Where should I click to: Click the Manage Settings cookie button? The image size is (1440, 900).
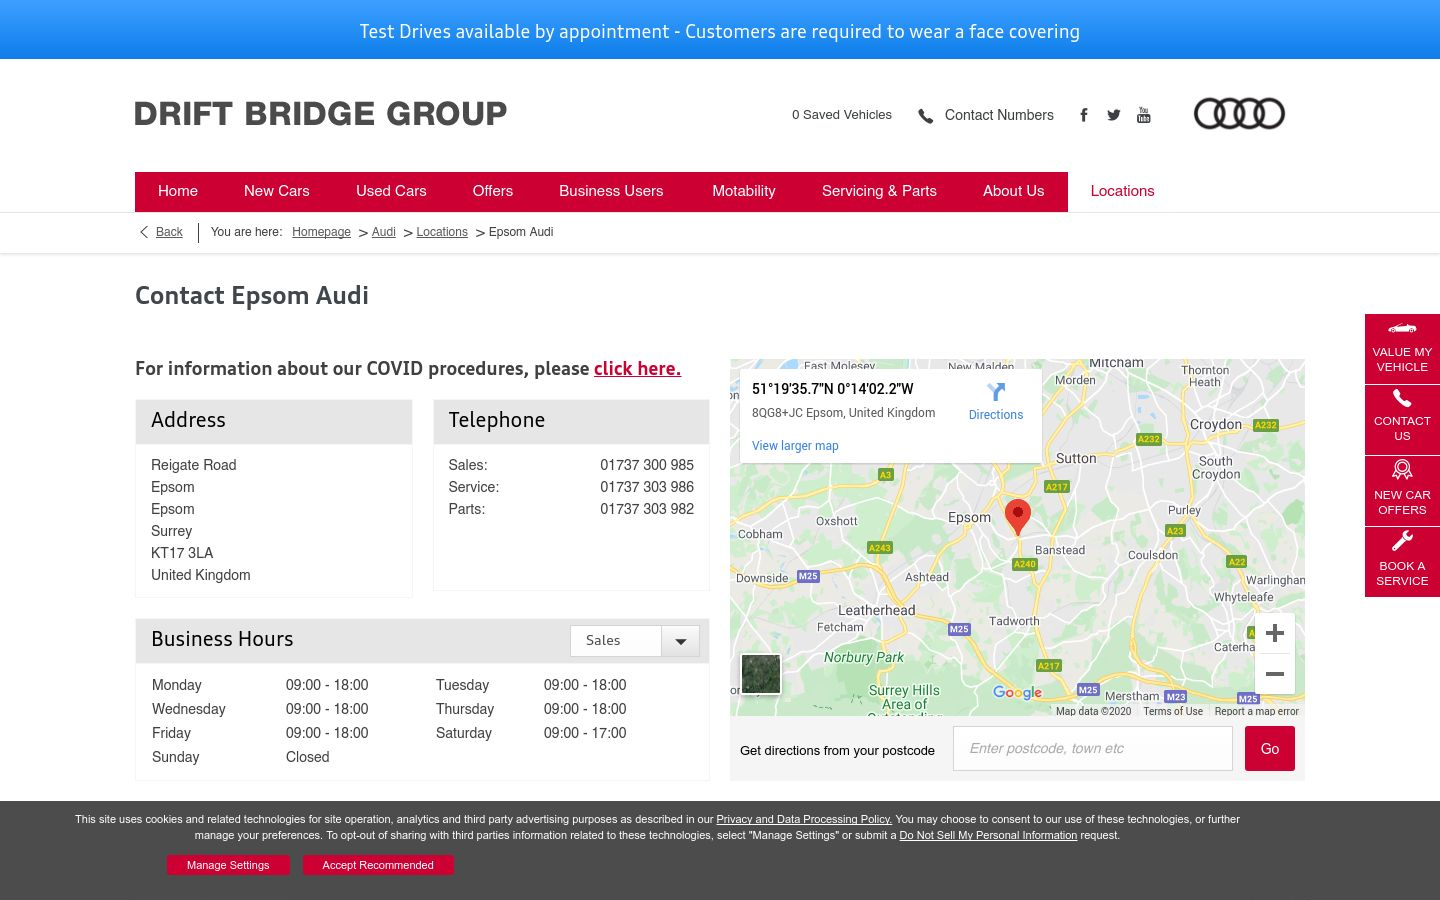click(228, 865)
